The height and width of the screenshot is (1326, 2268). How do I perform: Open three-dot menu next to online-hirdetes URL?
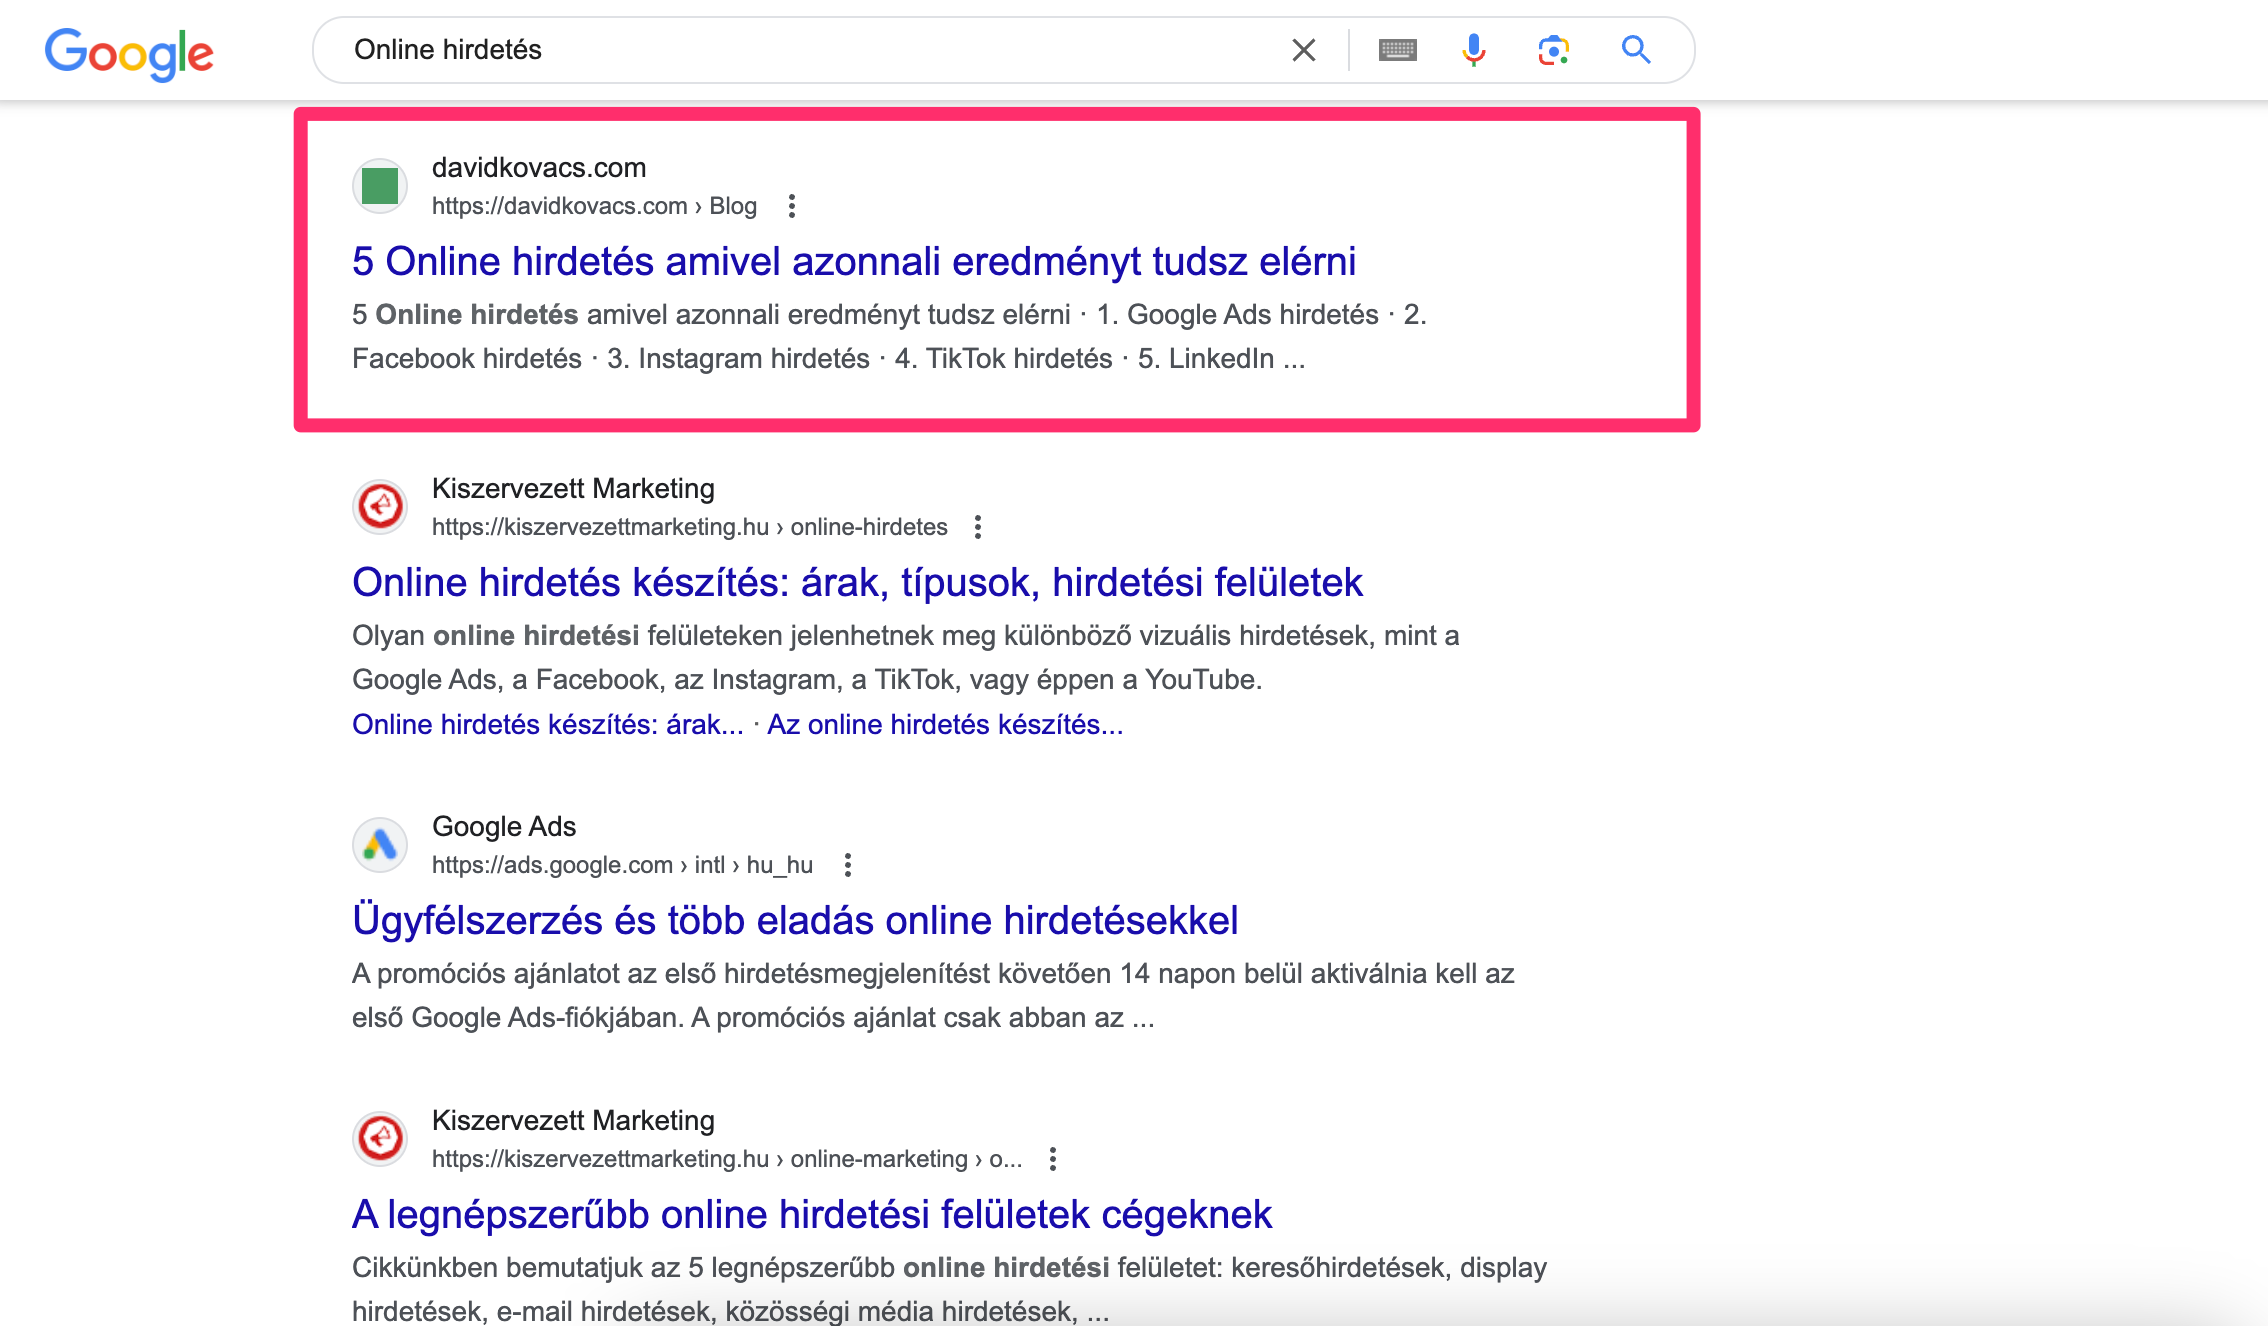tap(978, 527)
